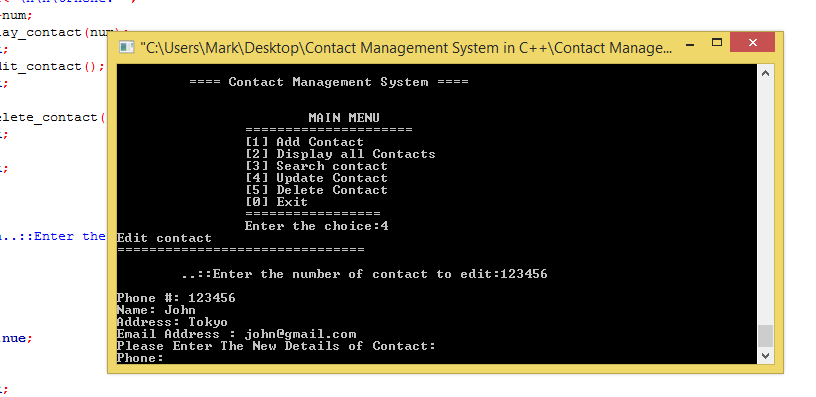Click the vertical scrollbar thumb
The width and height of the screenshot is (816, 397).
coord(765,336)
